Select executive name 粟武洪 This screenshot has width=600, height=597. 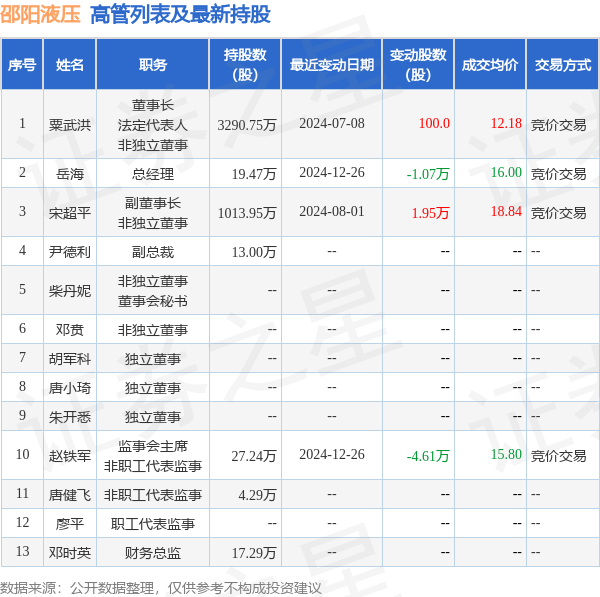pyautogui.click(x=70, y=125)
